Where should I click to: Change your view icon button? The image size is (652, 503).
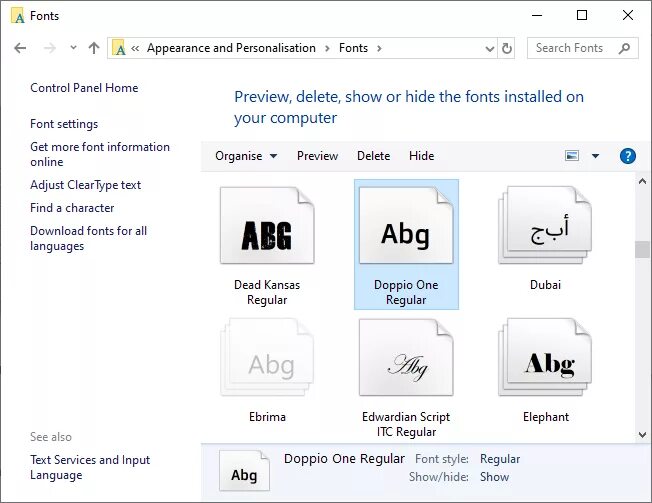[572, 156]
